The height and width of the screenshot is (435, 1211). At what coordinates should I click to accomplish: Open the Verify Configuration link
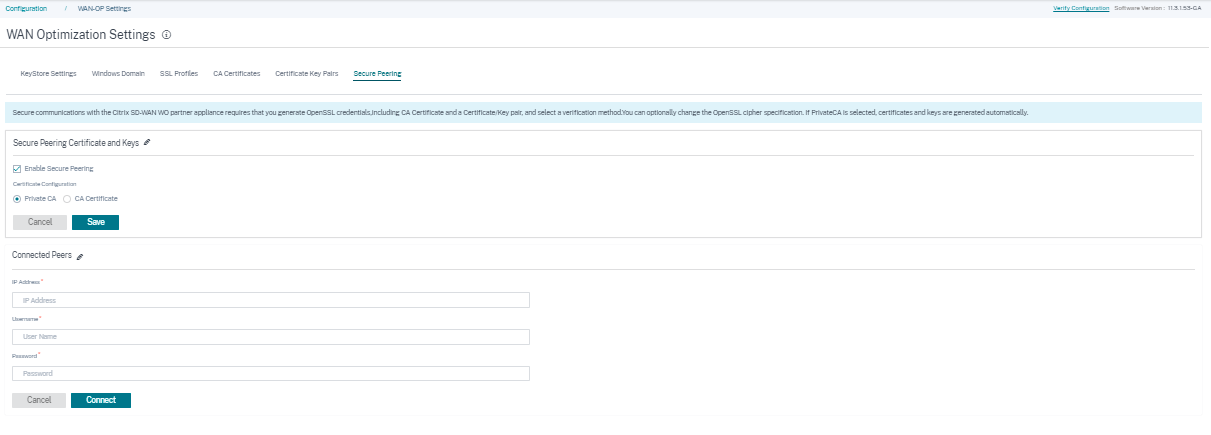point(1081,8)
